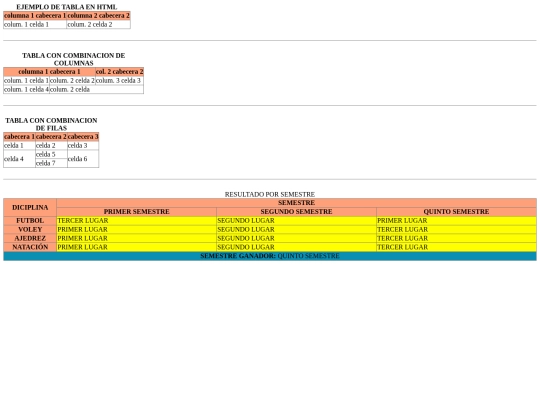540x405 pixels.
Task: Select the 'DICIPLINA' header cell
Action: [30, 208]
